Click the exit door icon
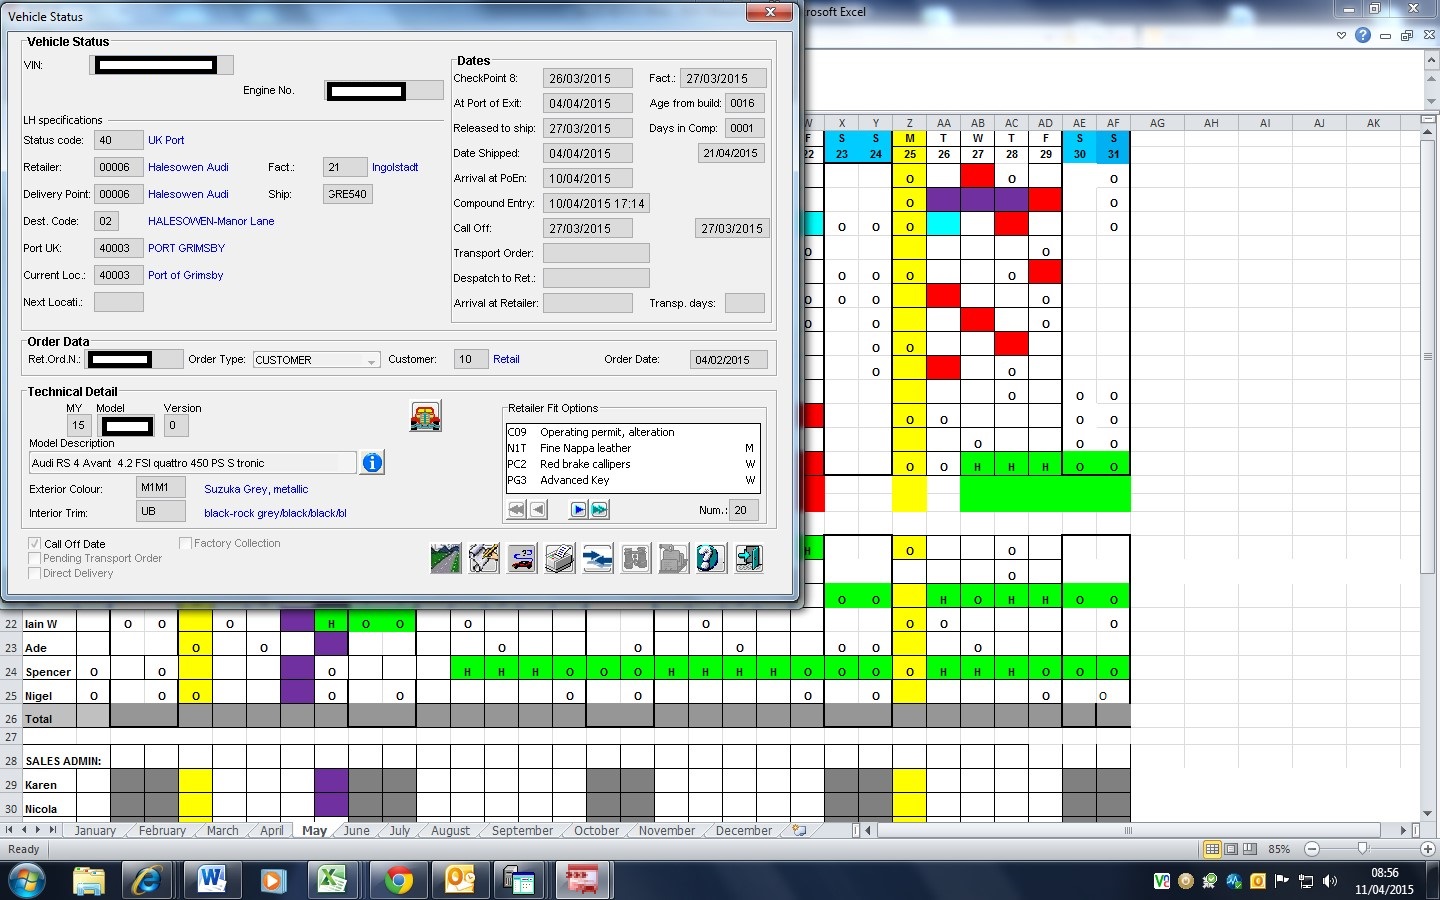Viewport: 1440px width, 900px height. [749, 558]
